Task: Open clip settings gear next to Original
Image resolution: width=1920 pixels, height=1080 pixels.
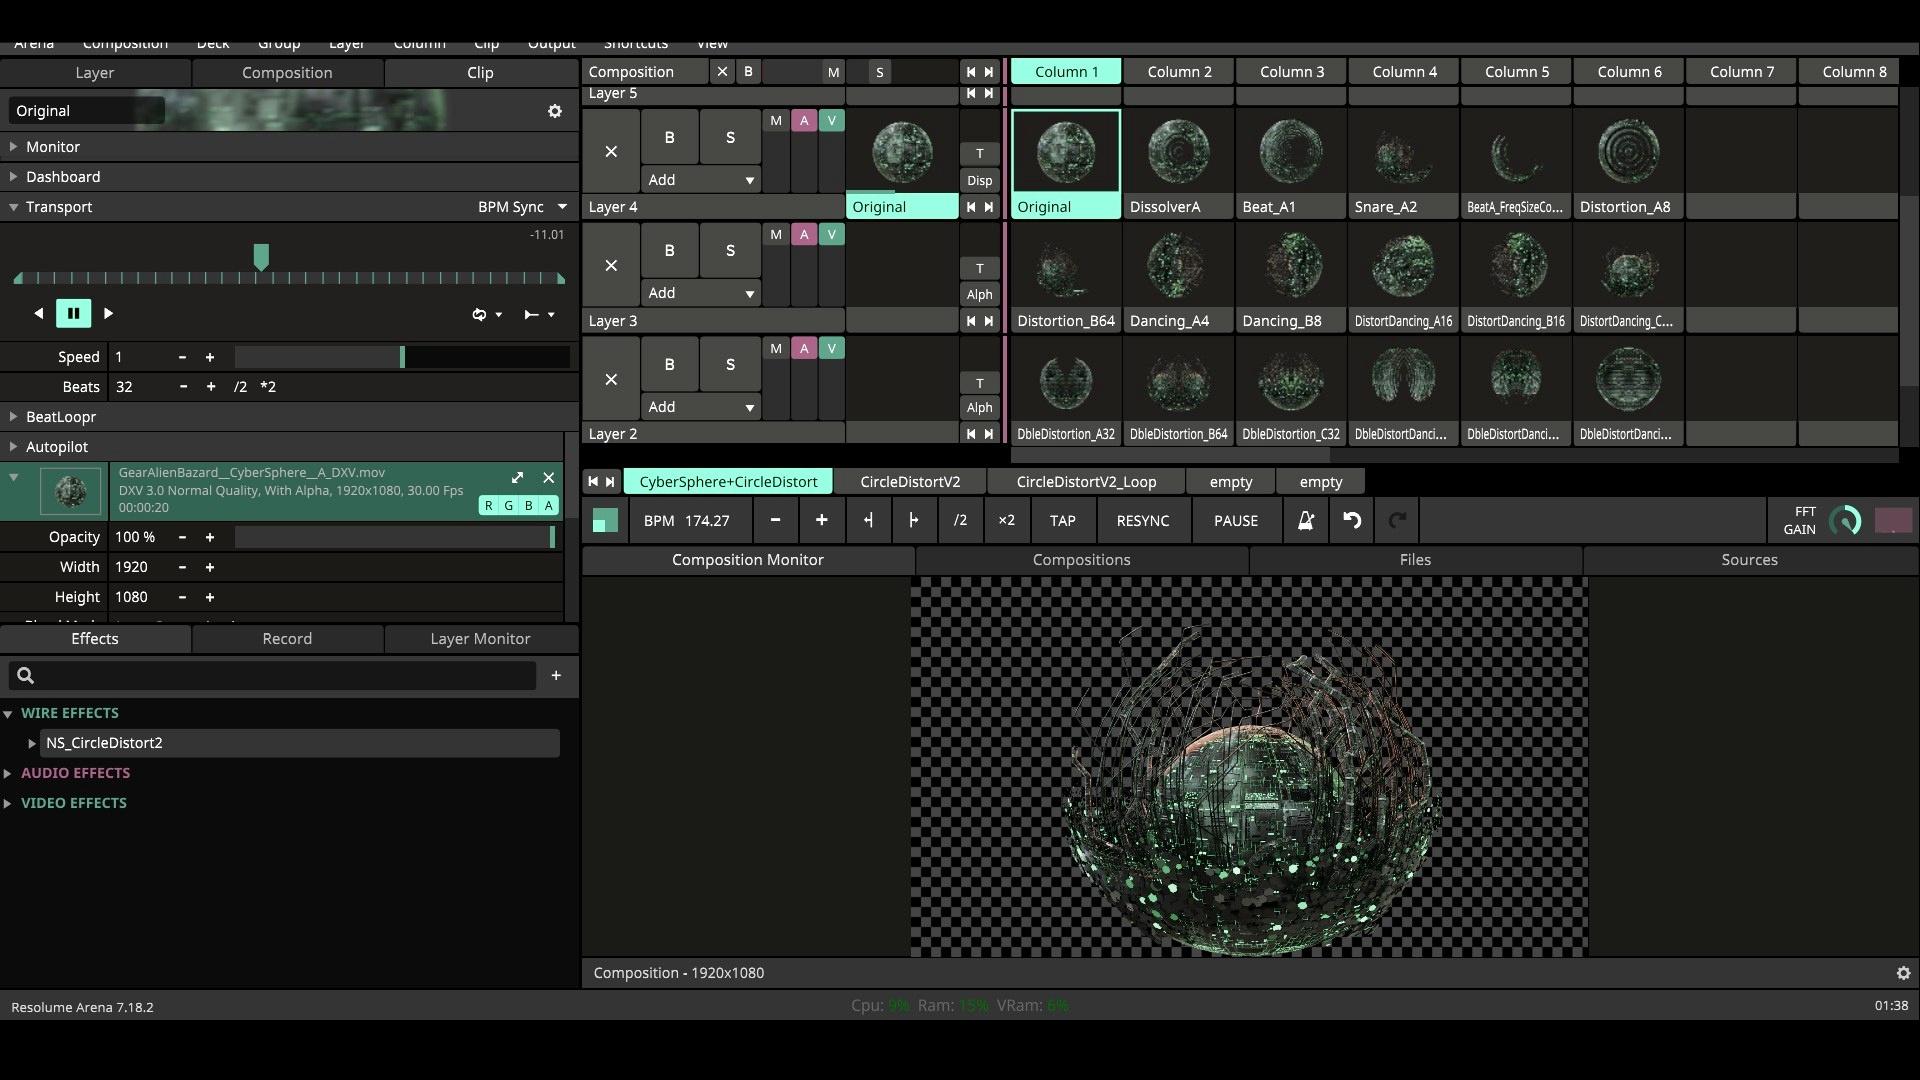Action: tap(555, 111)
